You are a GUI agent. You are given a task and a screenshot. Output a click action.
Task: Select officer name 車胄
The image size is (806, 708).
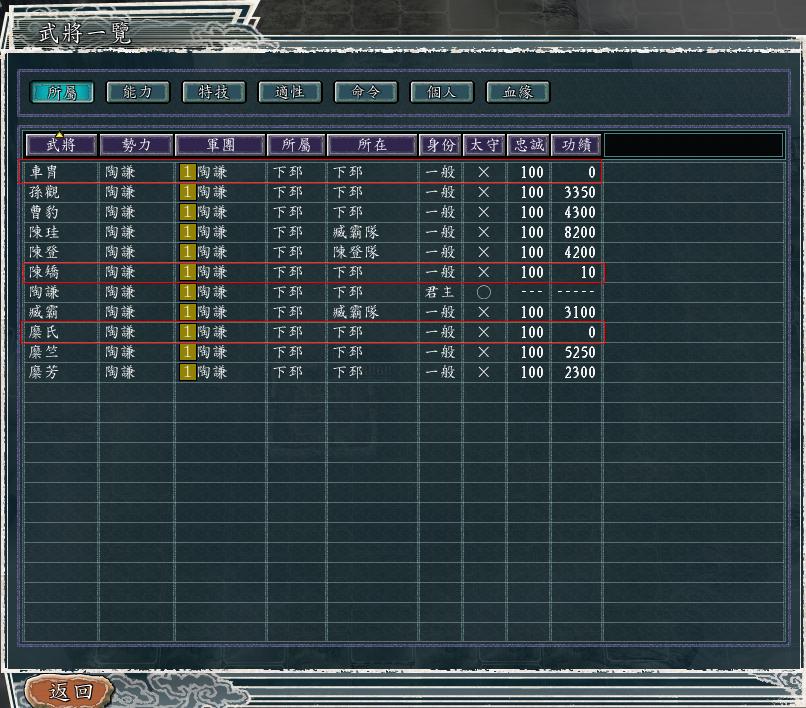tap(44, 172)
